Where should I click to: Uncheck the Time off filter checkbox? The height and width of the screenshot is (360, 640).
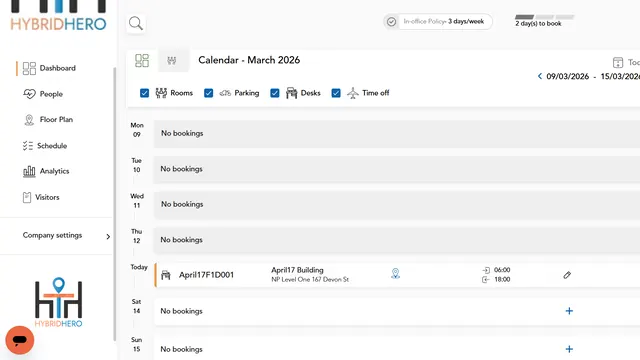(336, 93)
